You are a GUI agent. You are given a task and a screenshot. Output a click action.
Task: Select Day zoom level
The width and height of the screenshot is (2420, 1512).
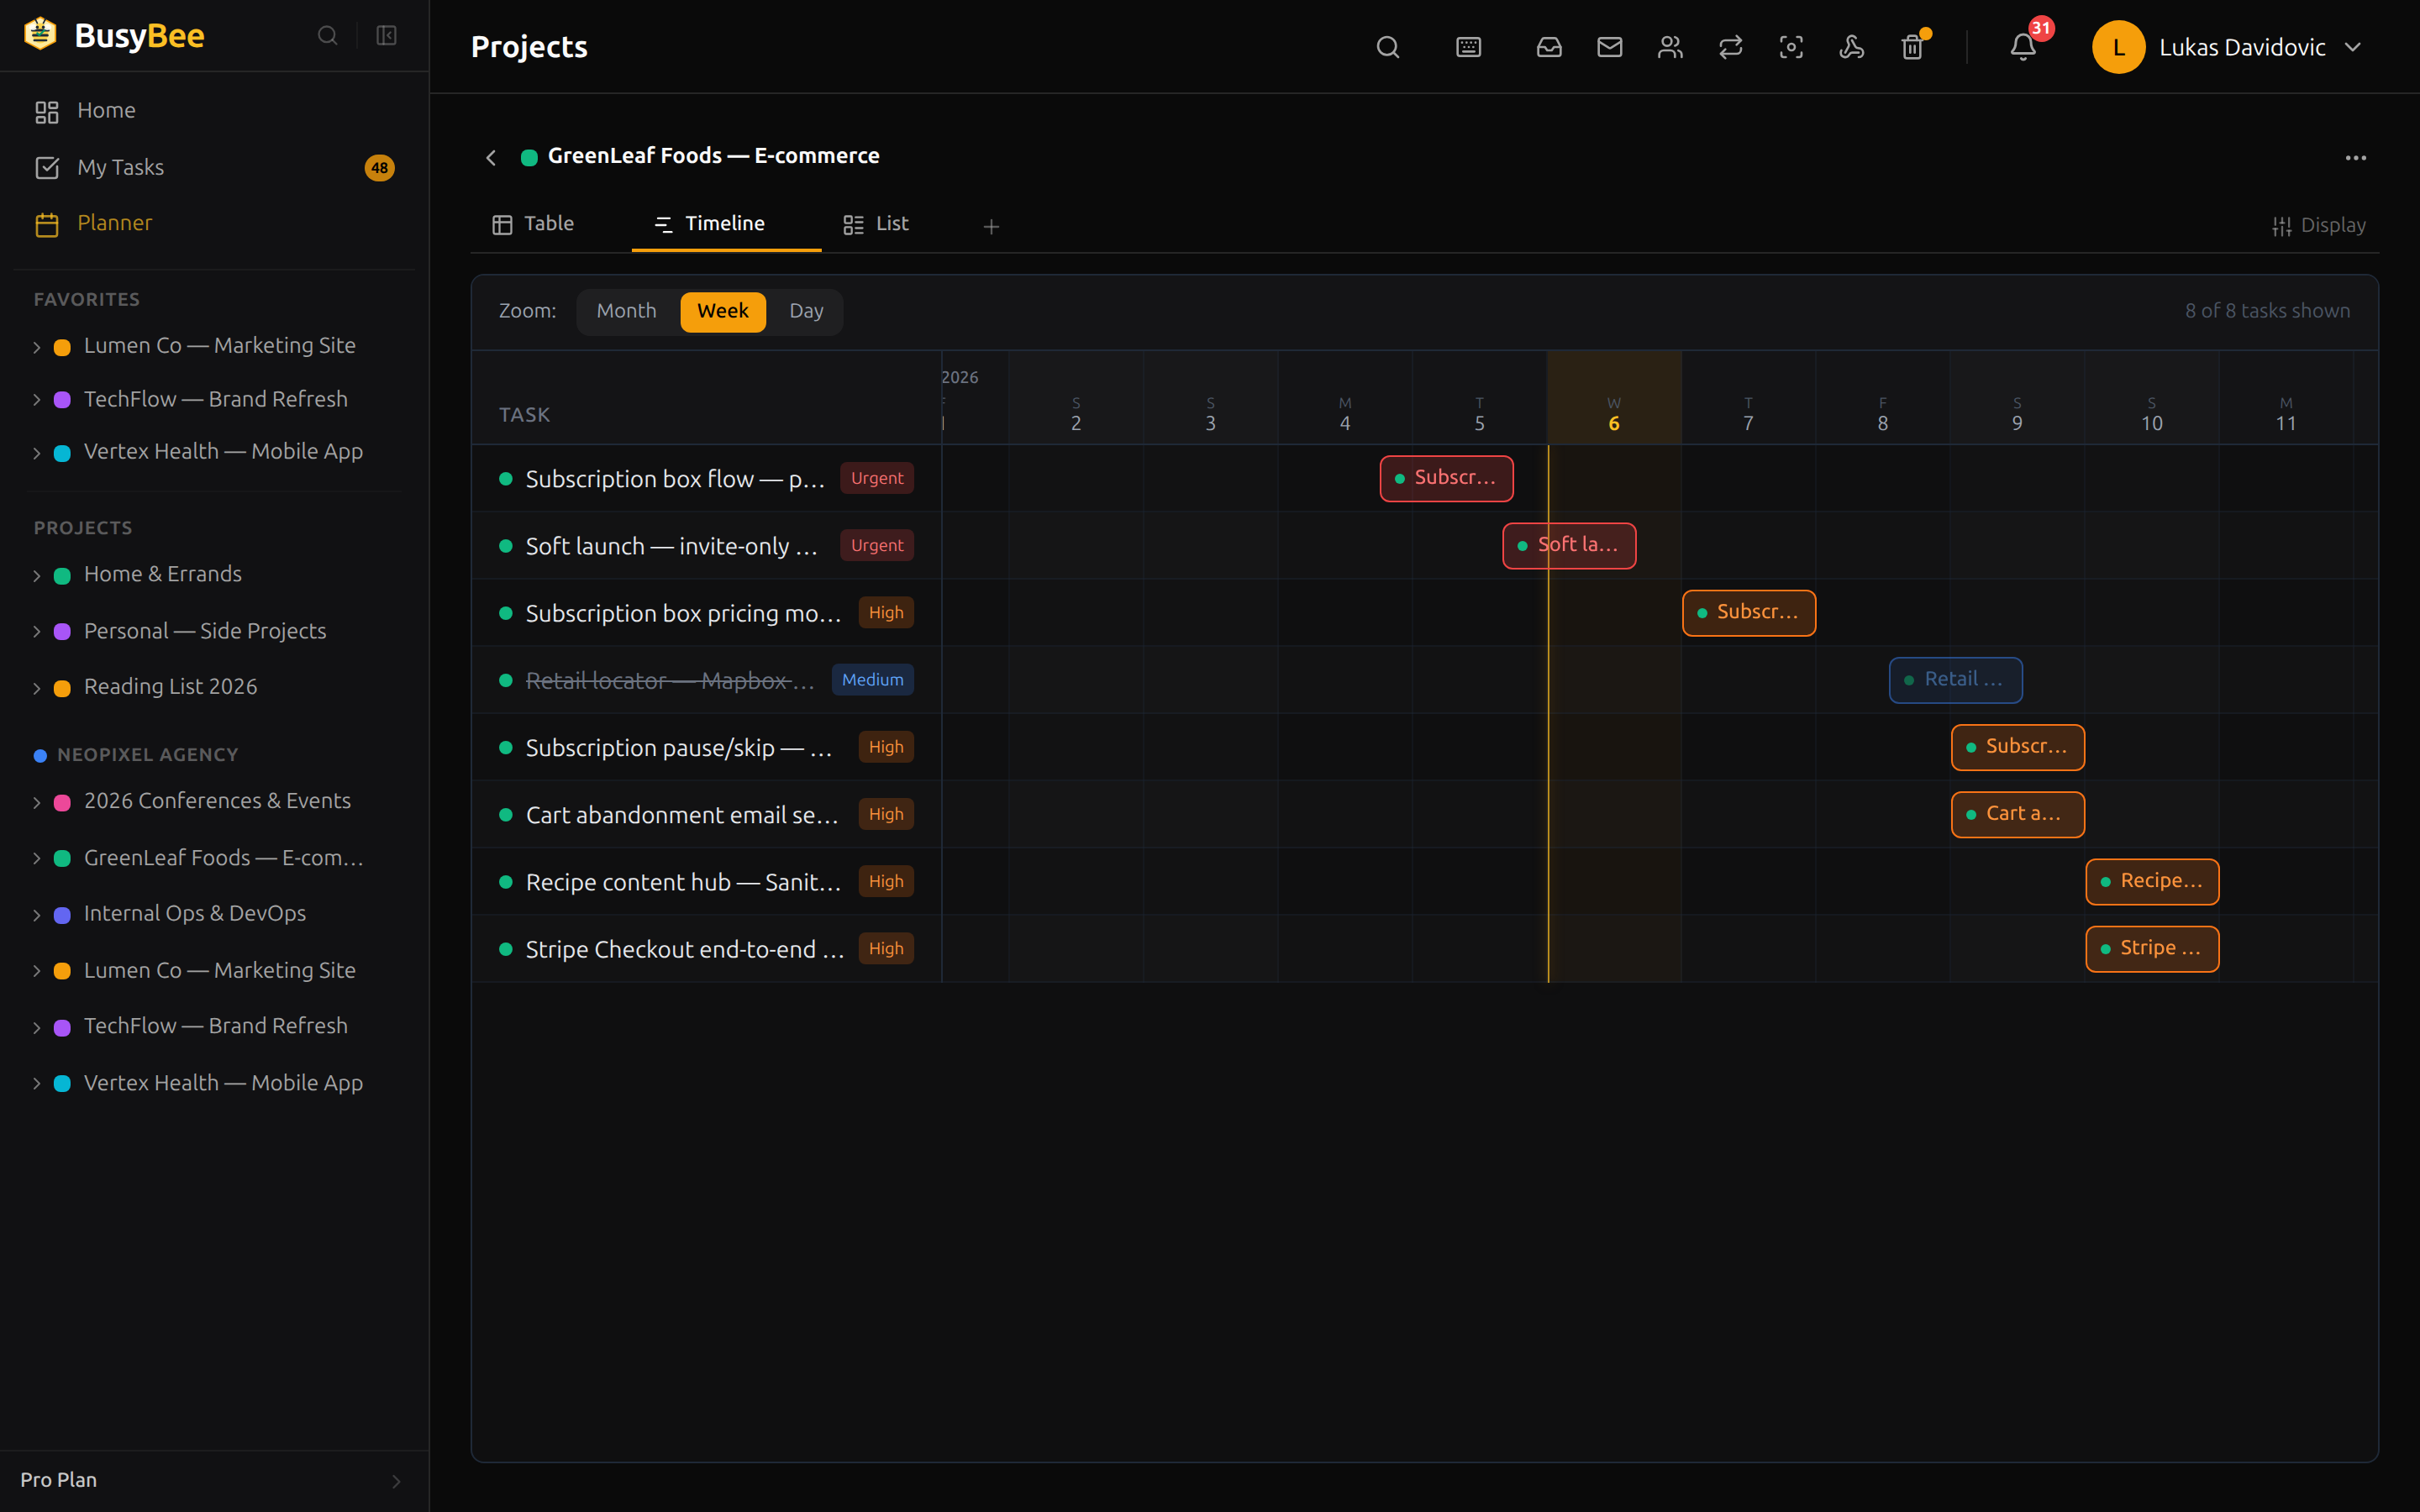[x=806, y=311]
